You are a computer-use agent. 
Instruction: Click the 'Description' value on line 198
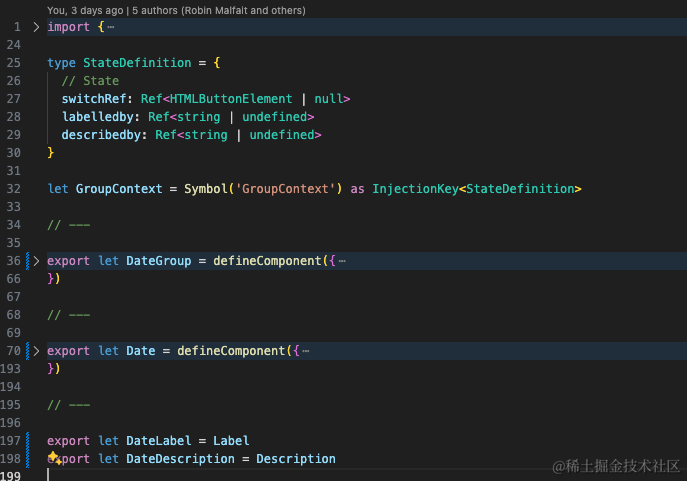(x=296, y=459)
